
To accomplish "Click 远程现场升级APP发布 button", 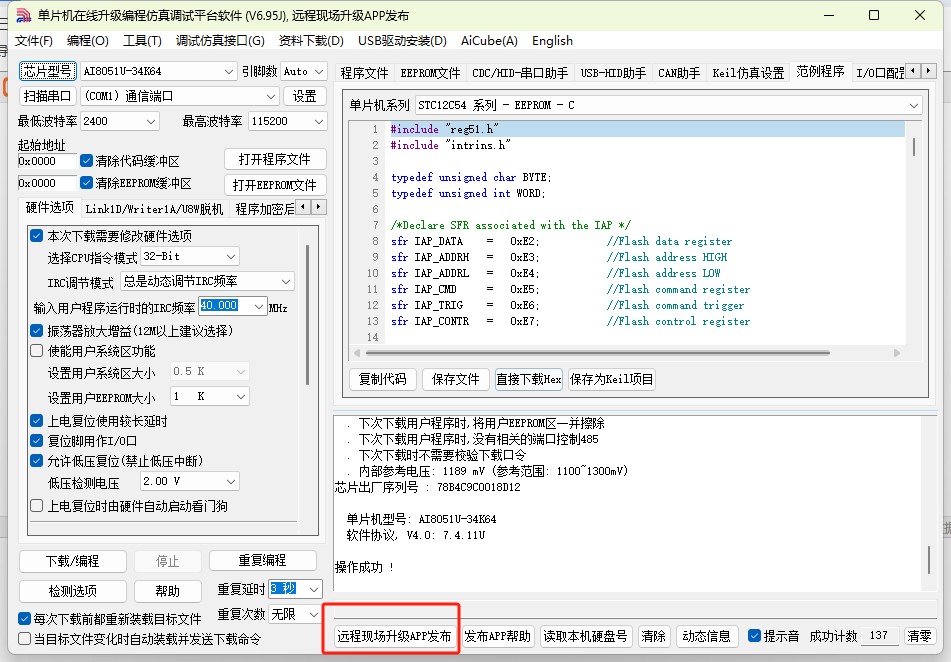I will point(394,636).
